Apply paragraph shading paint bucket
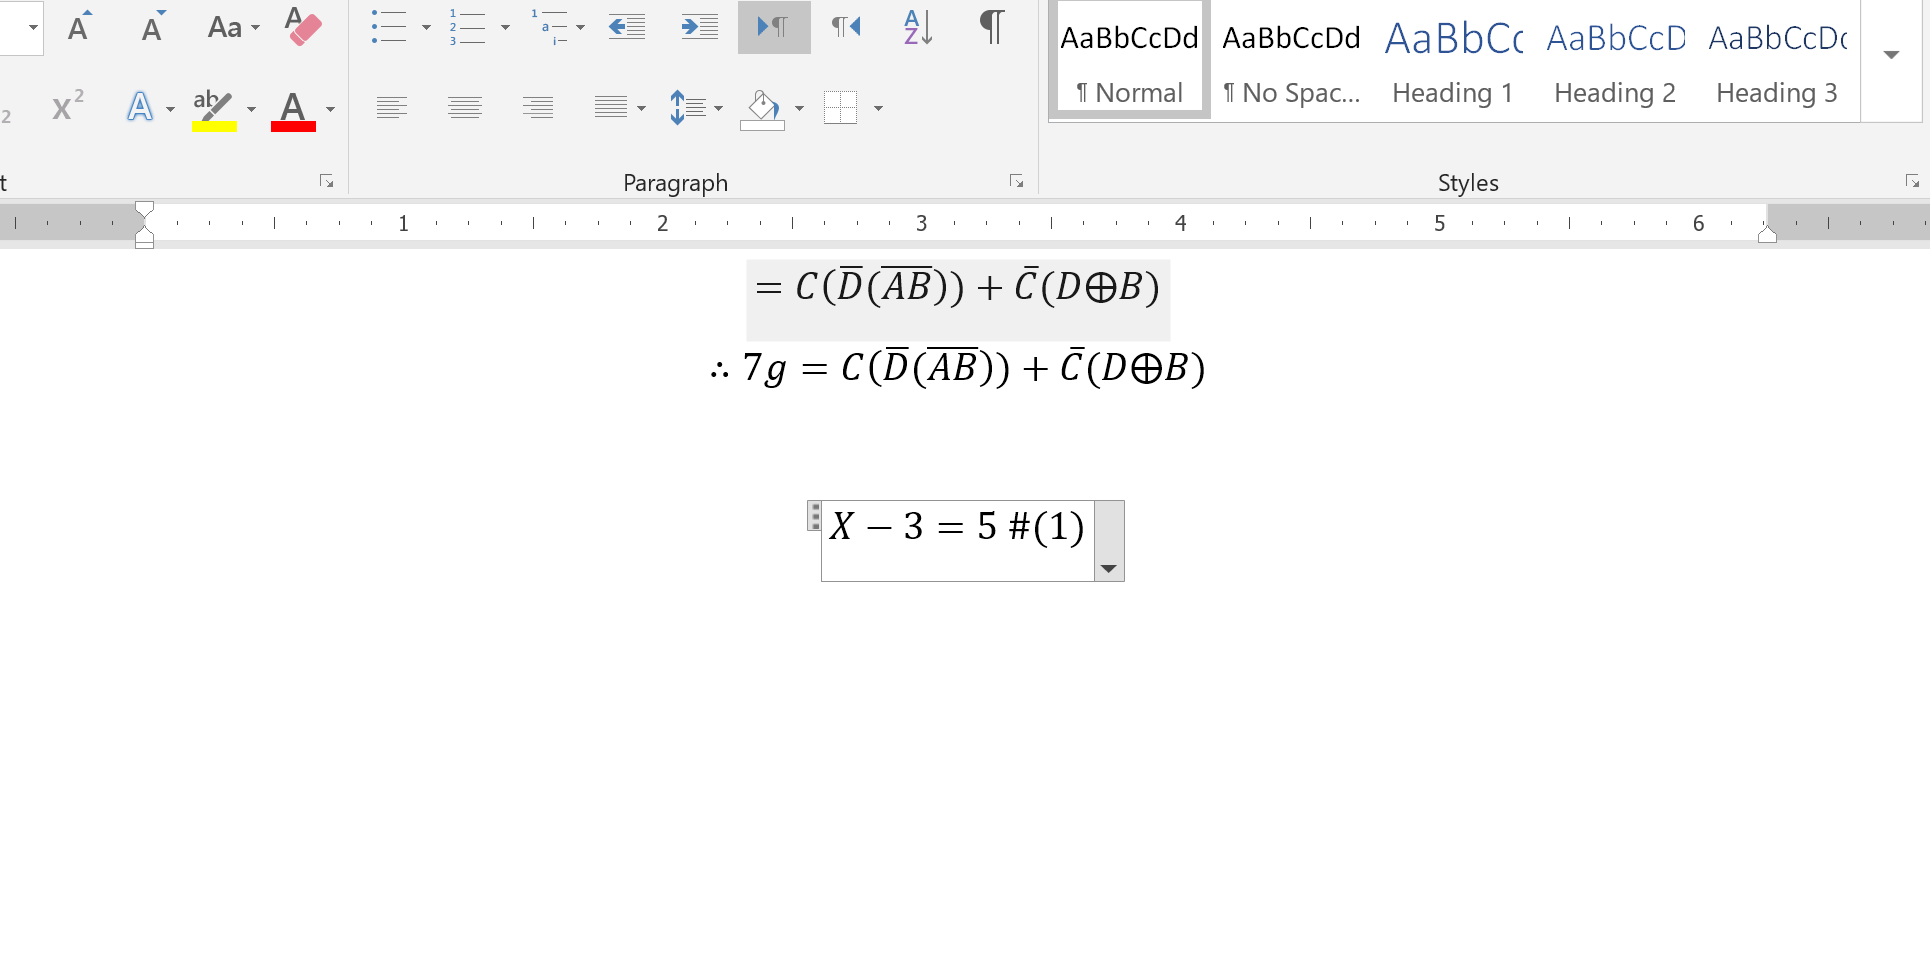This screenshot has width=1930, height=978. (x=762, y=108)
